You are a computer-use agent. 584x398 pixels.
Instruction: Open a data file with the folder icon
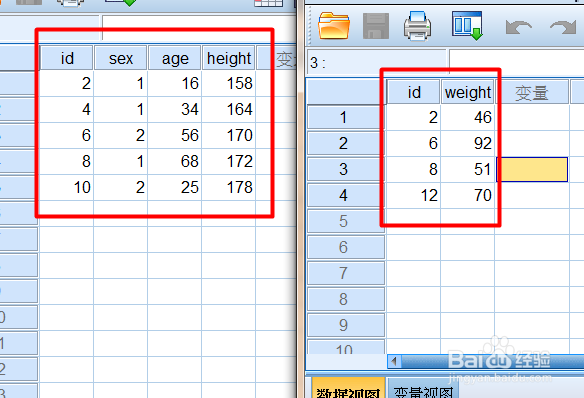[x=334, y=25]
